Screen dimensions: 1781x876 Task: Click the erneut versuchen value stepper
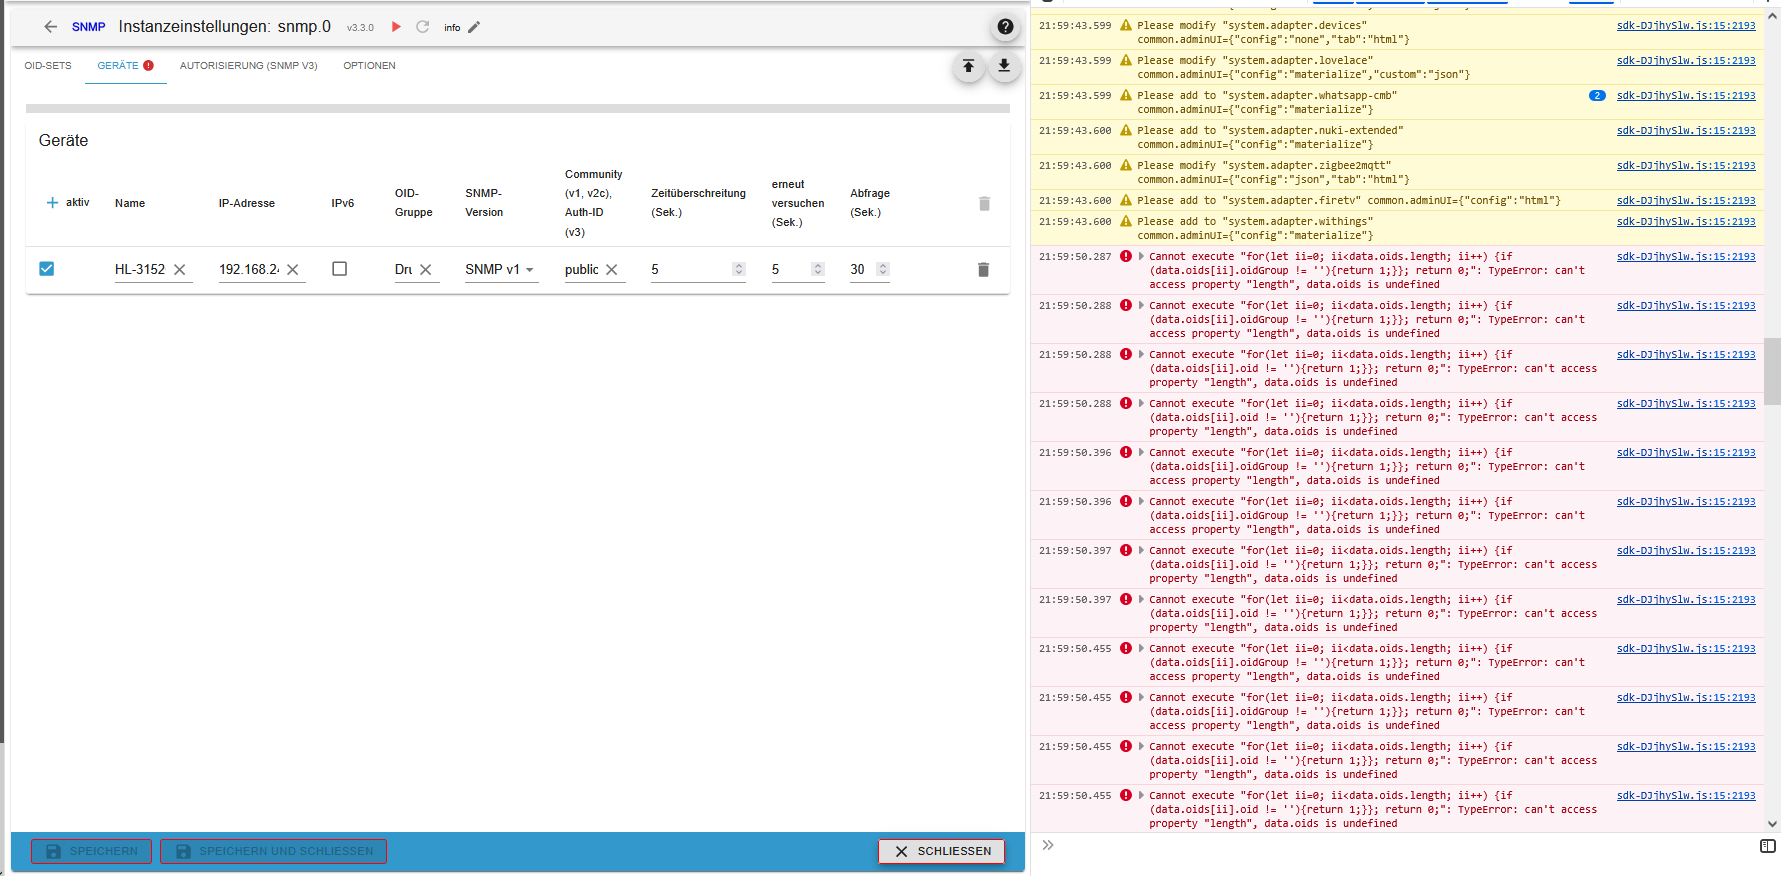coord(818,269)
